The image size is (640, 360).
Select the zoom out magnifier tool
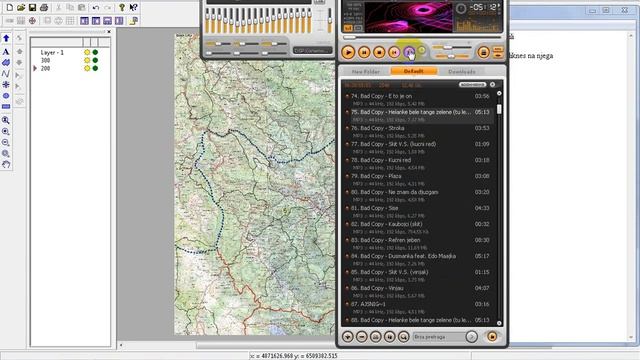6,142
